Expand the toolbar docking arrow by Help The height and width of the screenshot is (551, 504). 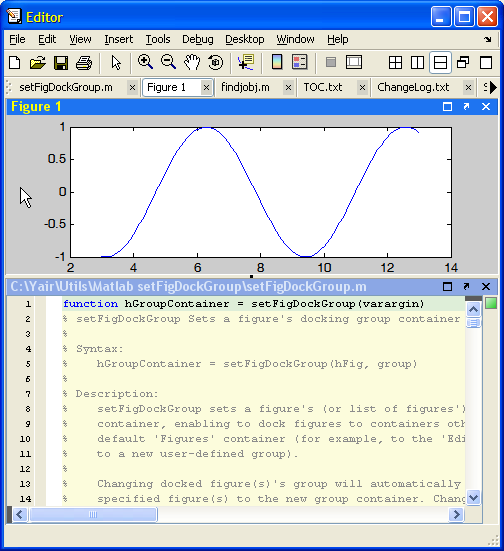(x=487, y=39)
